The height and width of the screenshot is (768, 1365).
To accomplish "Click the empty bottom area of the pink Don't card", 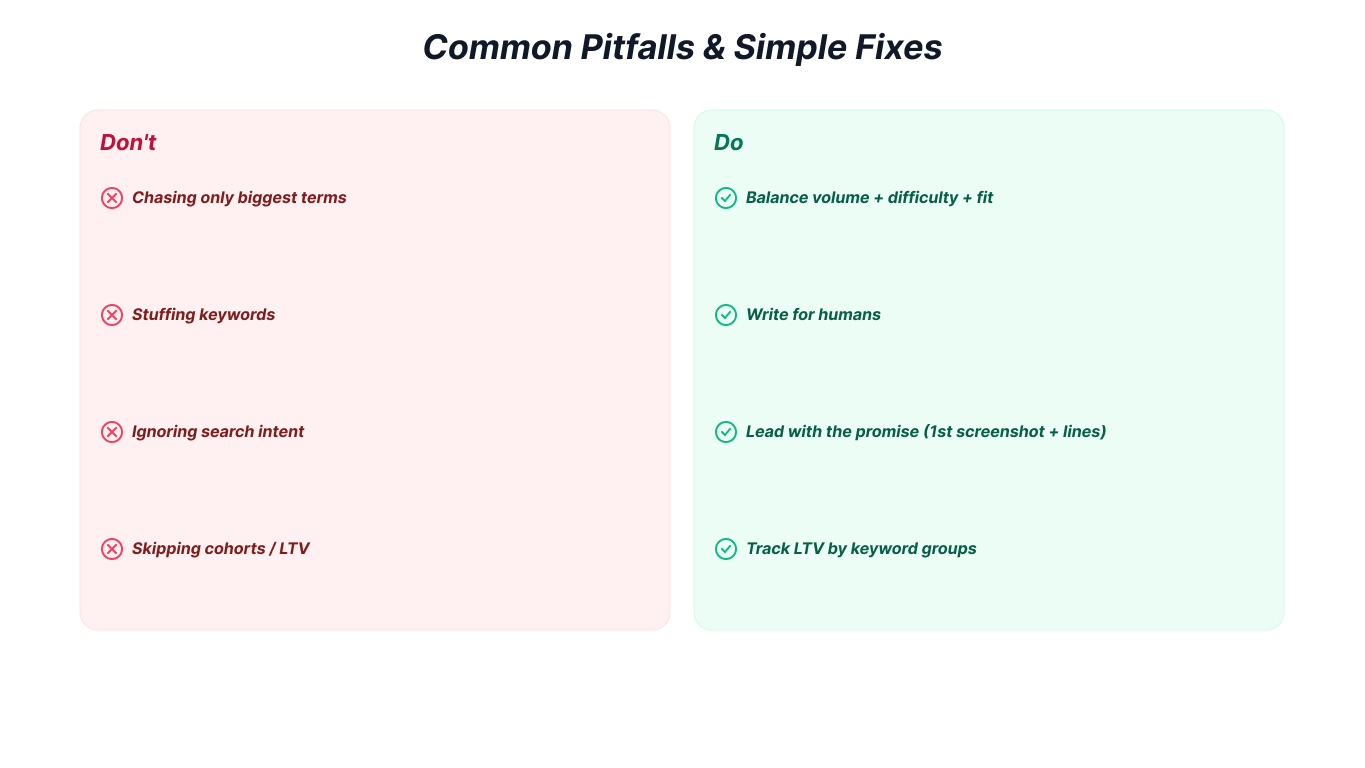I will click(375, 600).
